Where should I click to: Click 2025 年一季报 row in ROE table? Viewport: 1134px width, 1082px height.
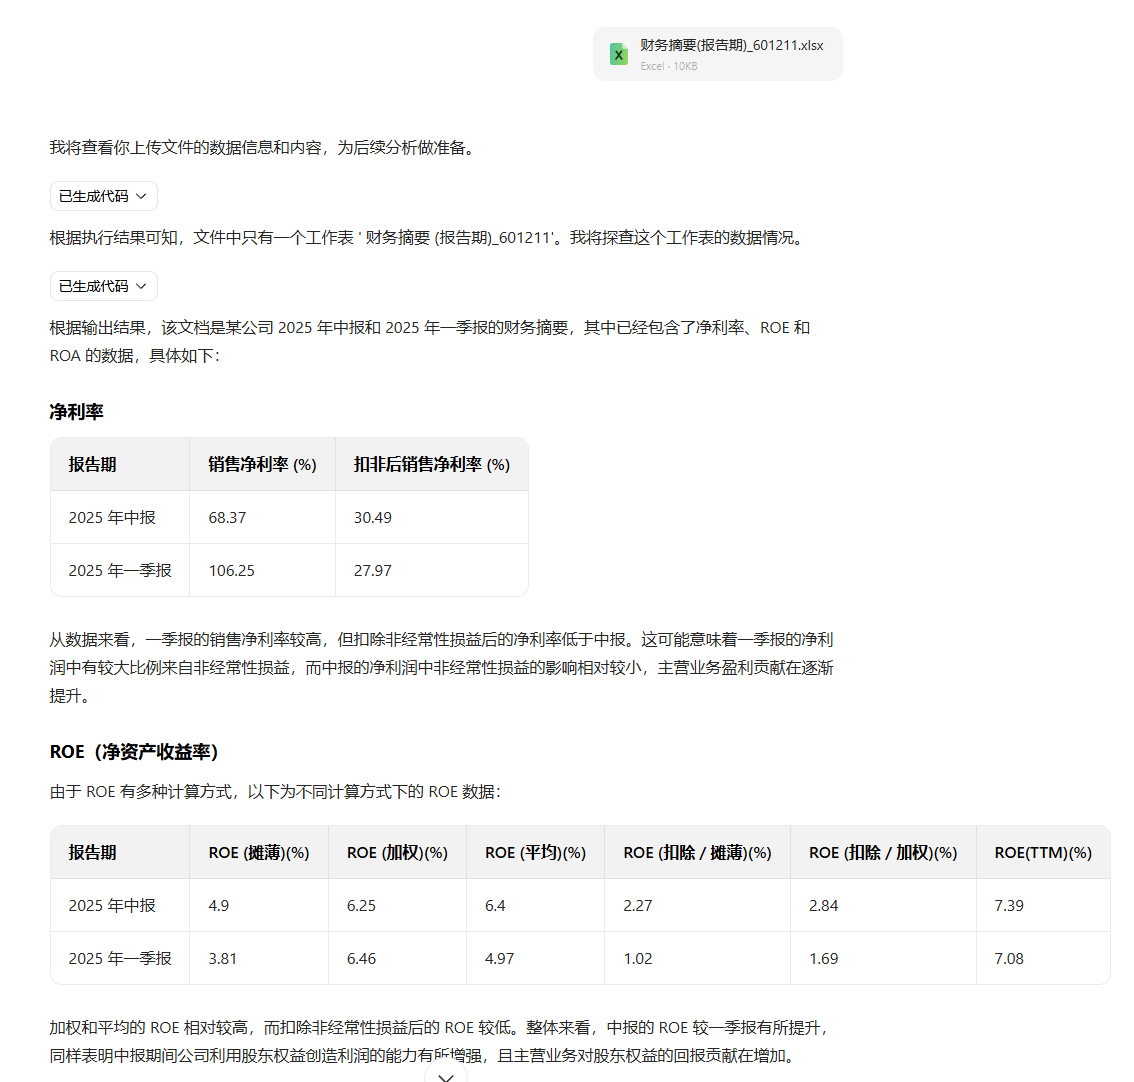(580, 958)
